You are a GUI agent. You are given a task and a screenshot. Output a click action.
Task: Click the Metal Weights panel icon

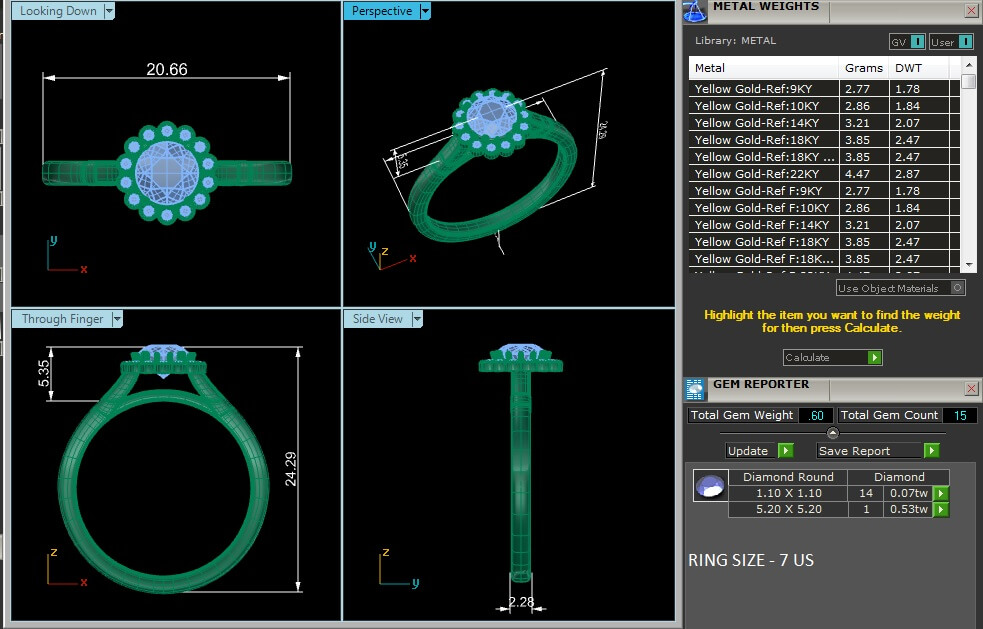click(695, 11)
